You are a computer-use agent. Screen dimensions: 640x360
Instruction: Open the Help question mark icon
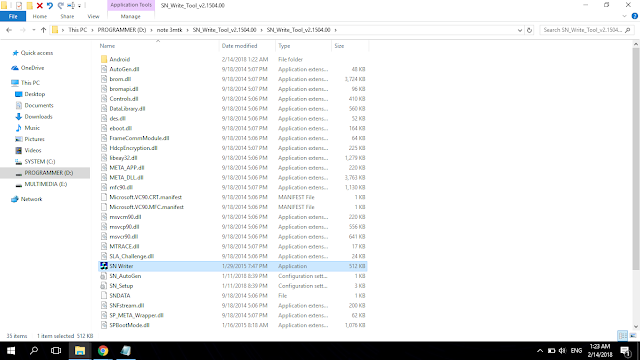(635, 16)
